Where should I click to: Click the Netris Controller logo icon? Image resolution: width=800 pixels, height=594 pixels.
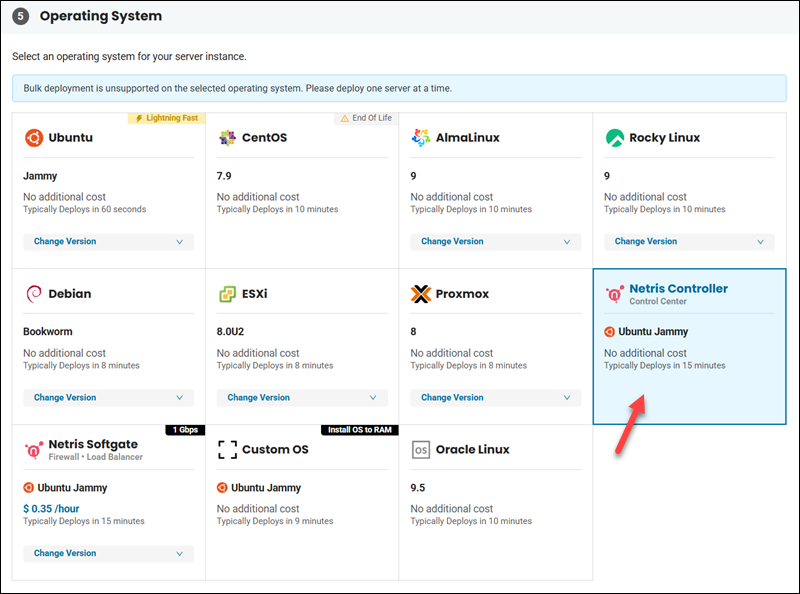[615, 294]
